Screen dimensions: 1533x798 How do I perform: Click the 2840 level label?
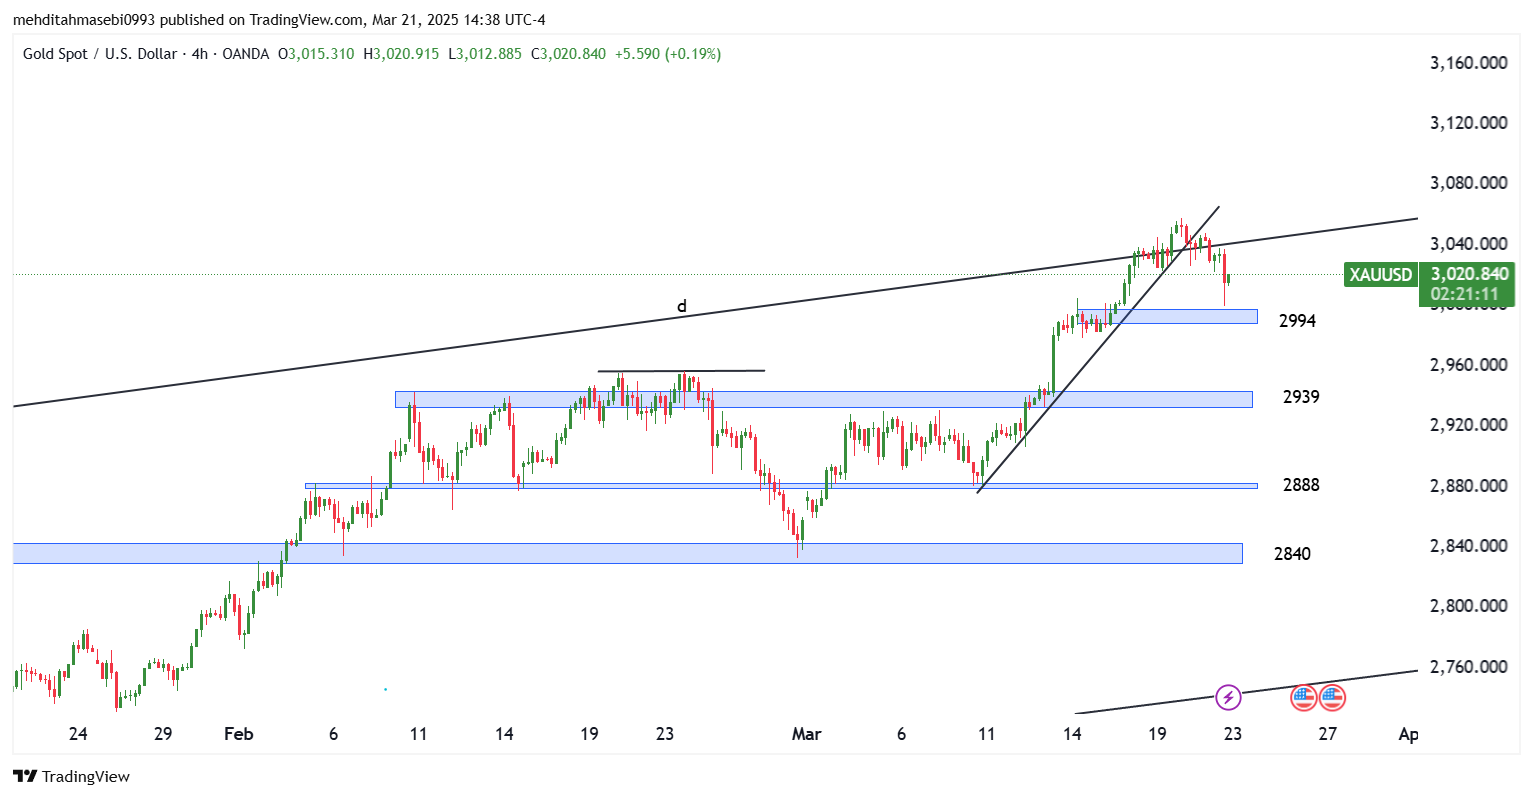point(1292,554)
